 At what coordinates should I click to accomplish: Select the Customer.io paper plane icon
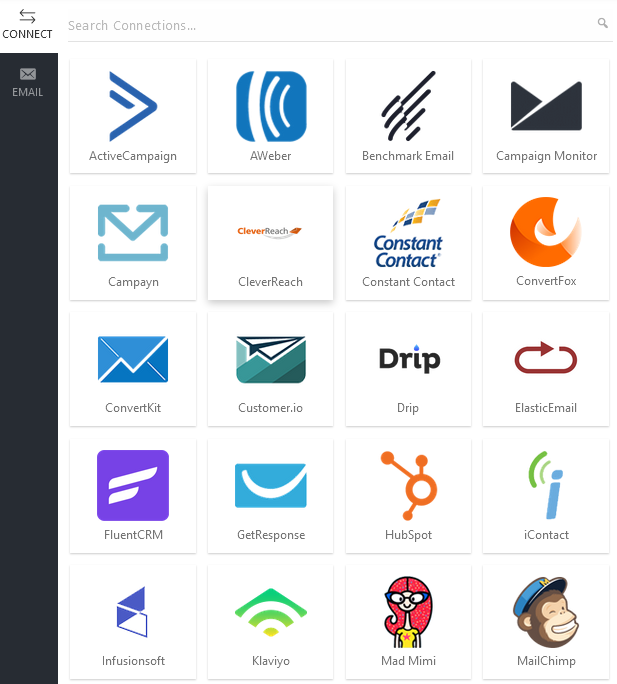[x=271, y=359]
